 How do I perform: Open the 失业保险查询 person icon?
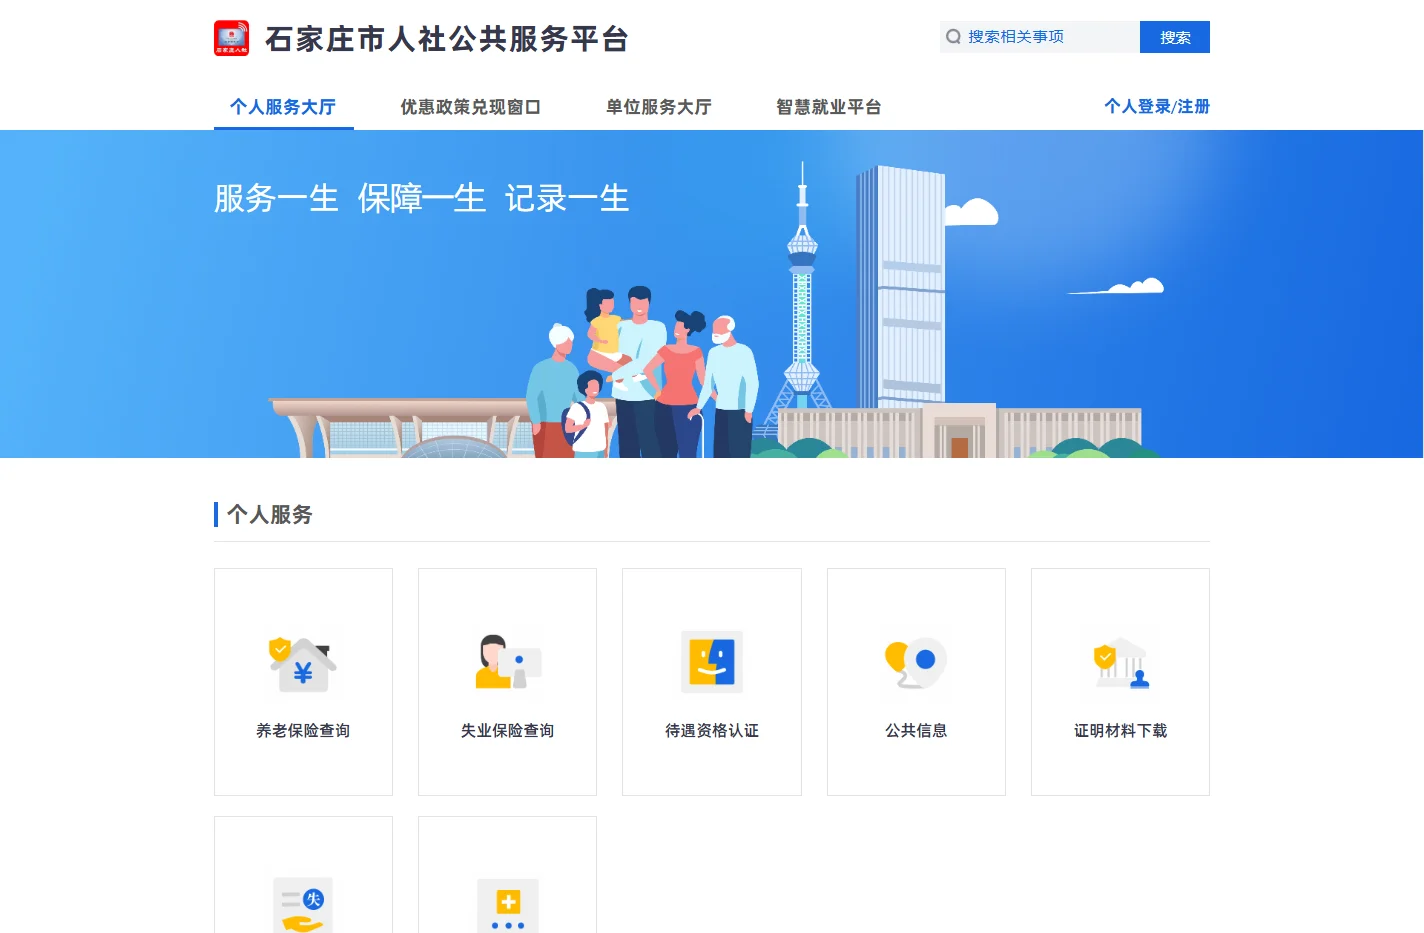pyautogui.click(x=508, y=662)
